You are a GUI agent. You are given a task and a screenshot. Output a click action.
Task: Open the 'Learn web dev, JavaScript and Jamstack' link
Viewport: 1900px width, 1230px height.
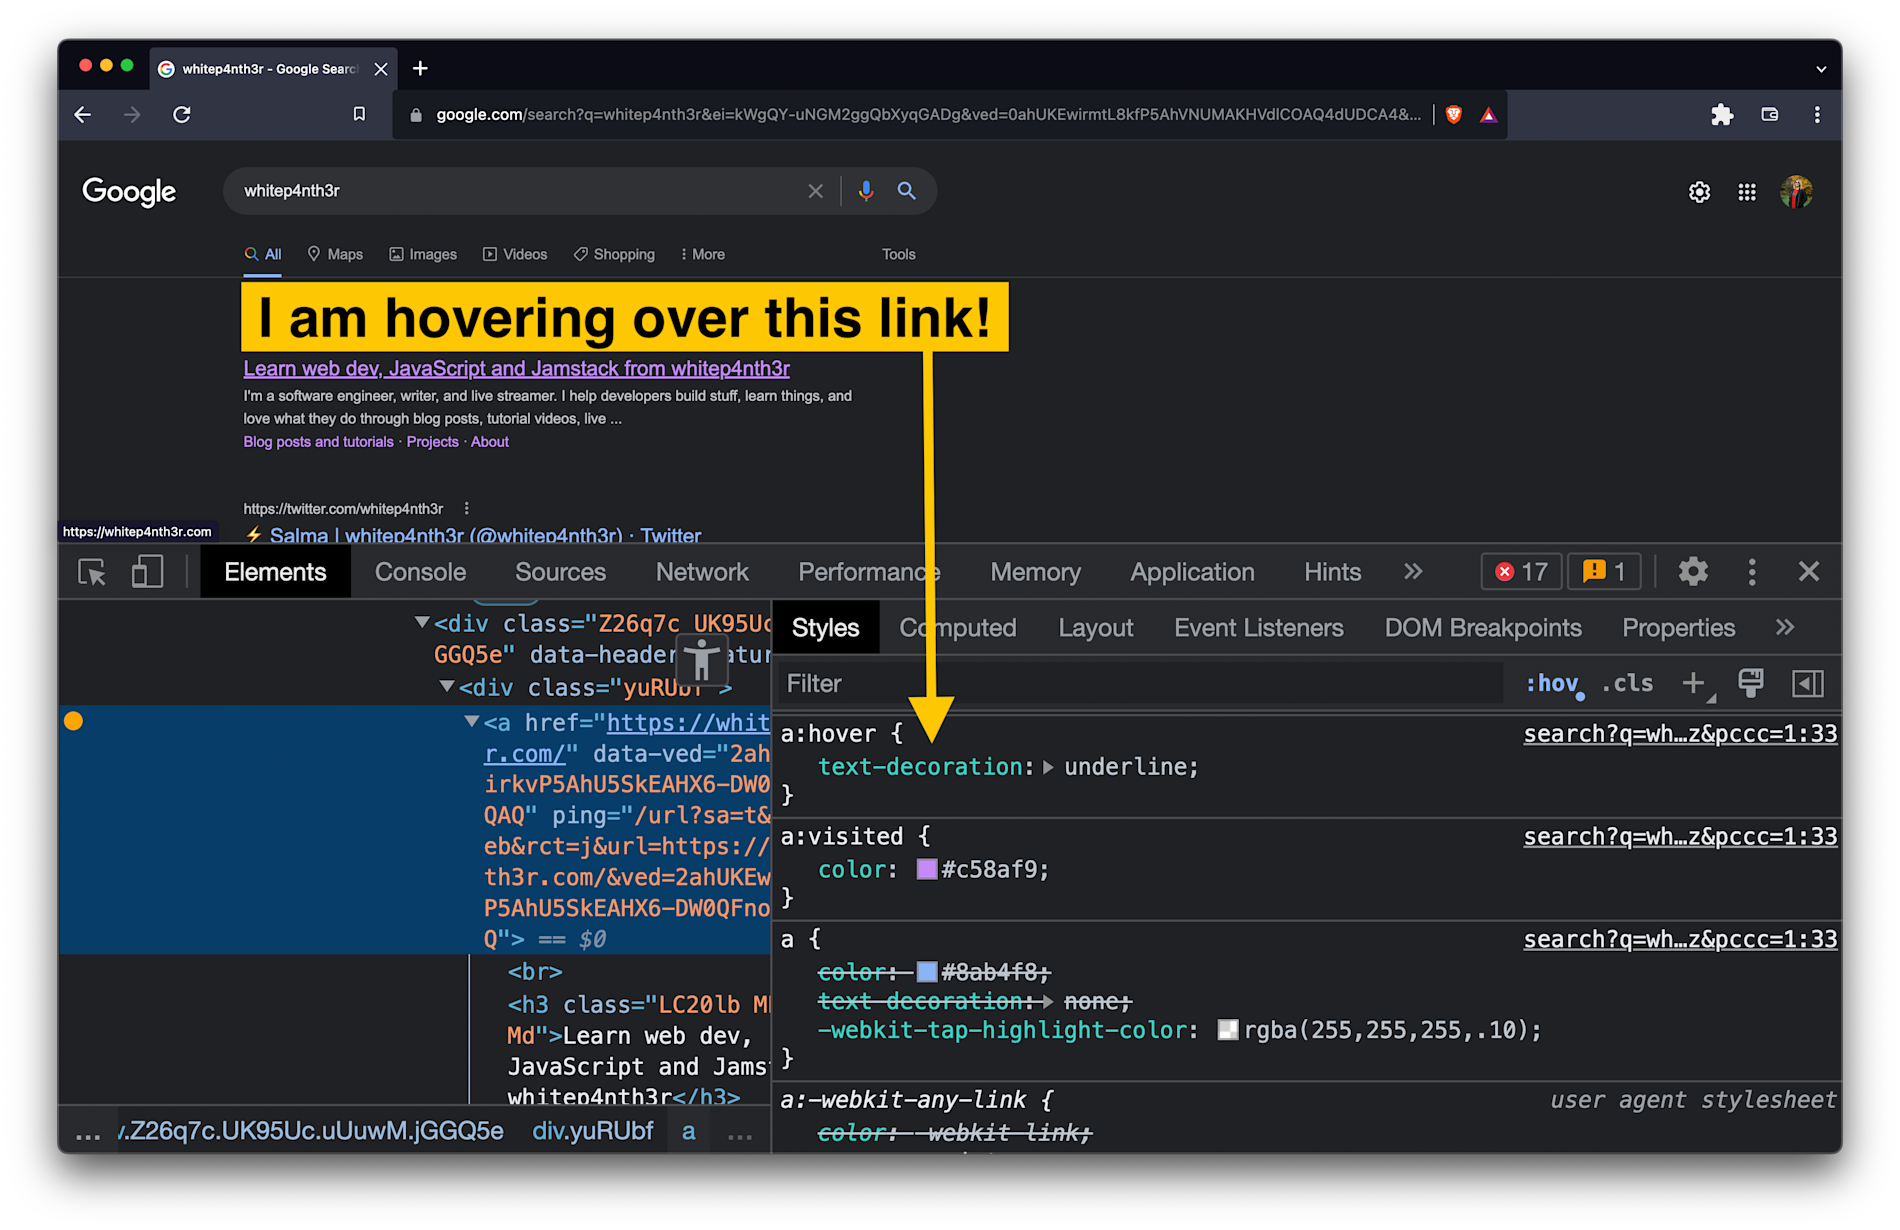[516, 368]
